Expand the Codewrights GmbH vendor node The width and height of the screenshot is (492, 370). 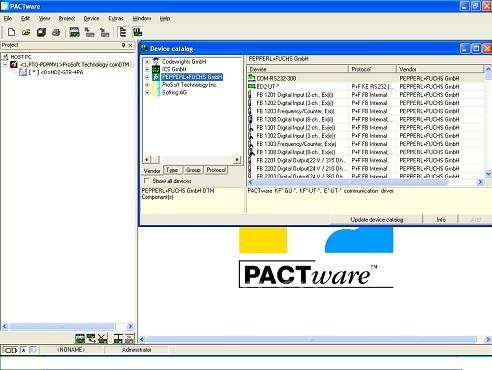click(147, 62)
